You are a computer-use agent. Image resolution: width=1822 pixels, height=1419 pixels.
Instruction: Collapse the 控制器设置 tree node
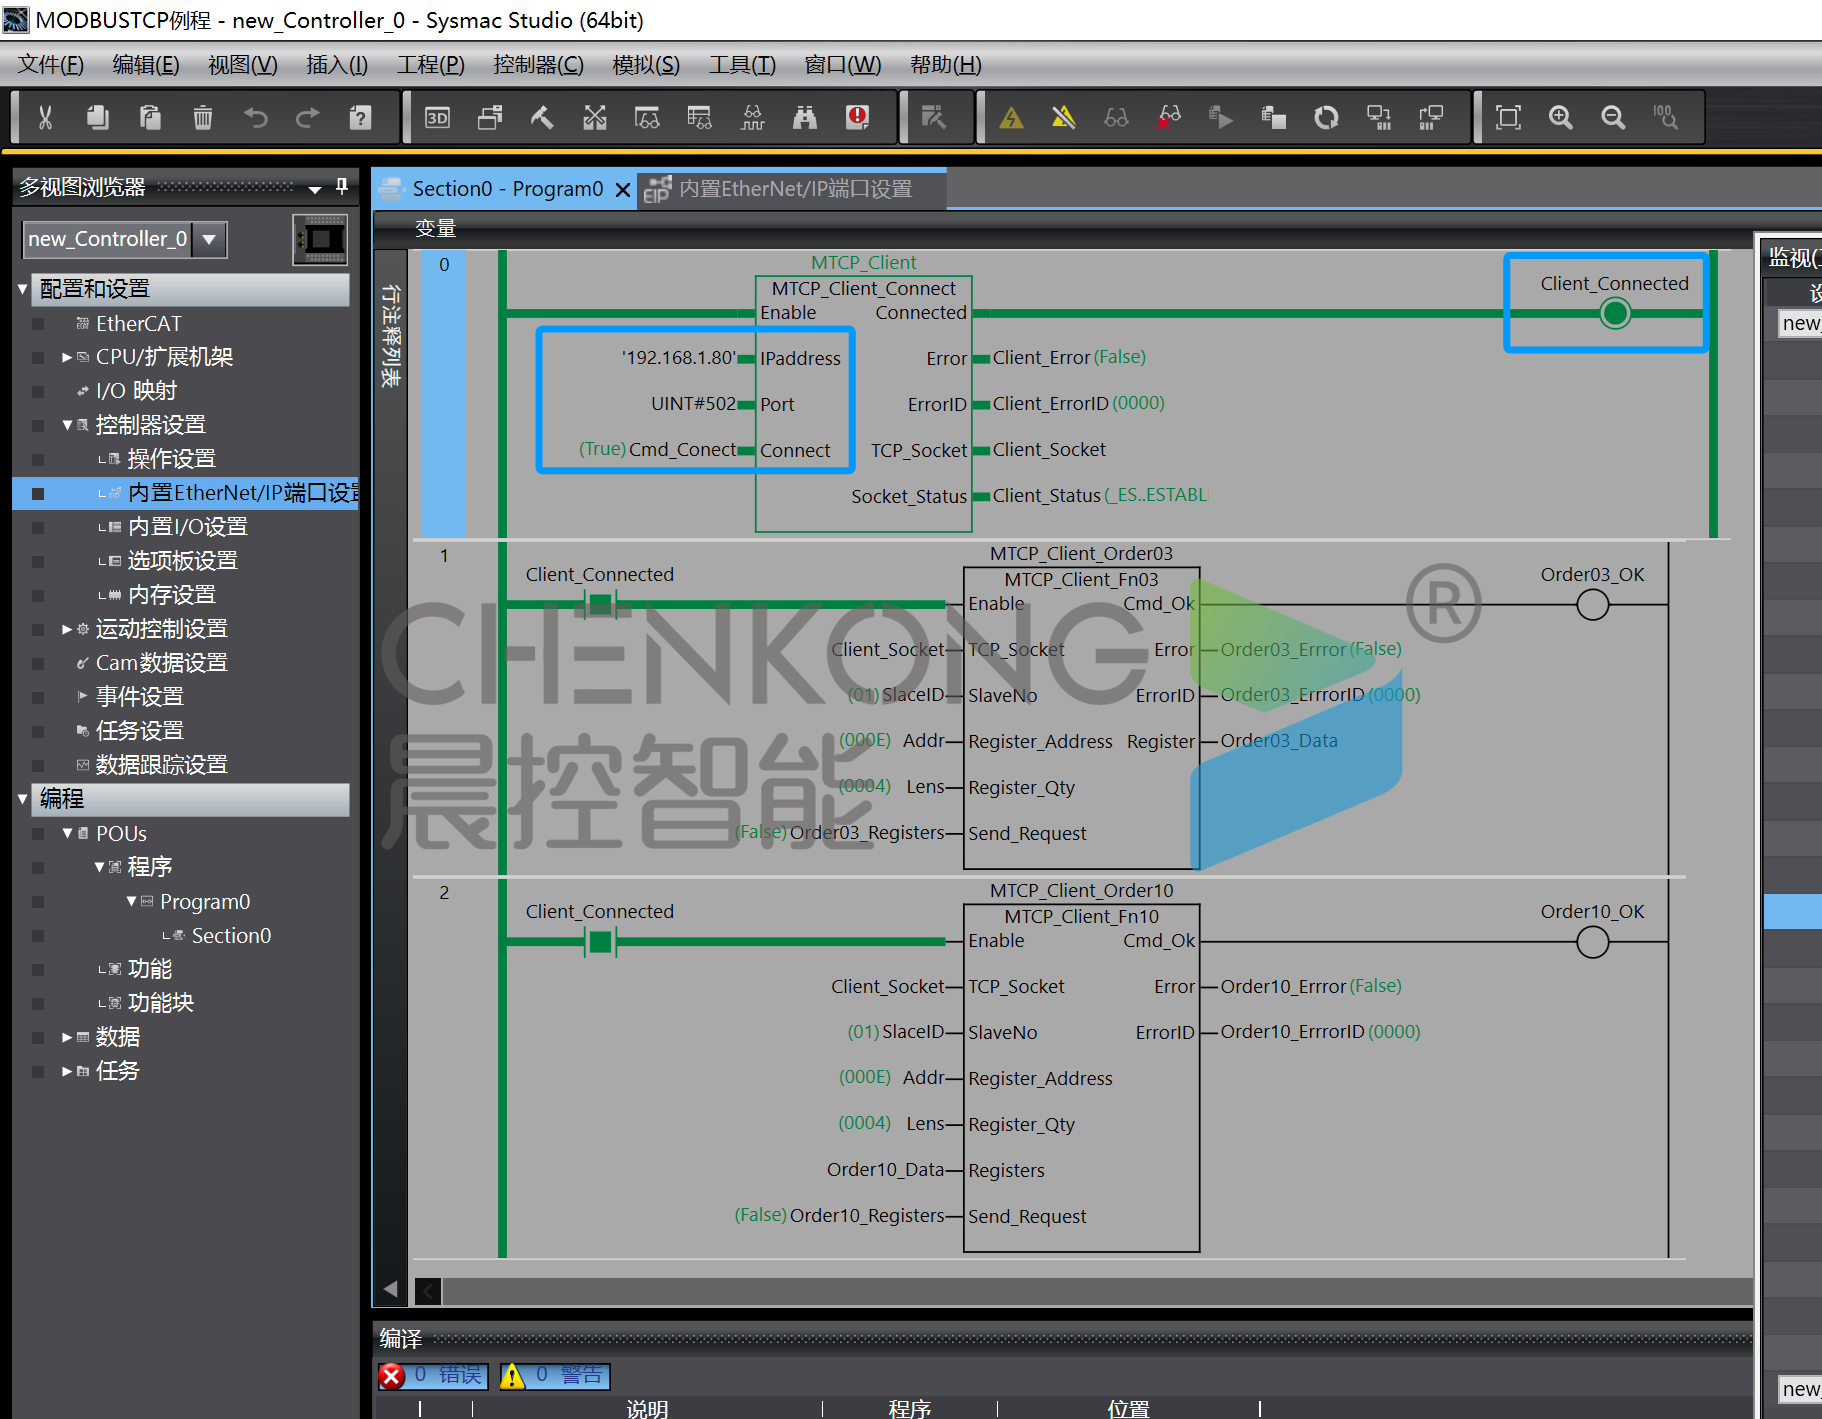click(x=67, y=425)
